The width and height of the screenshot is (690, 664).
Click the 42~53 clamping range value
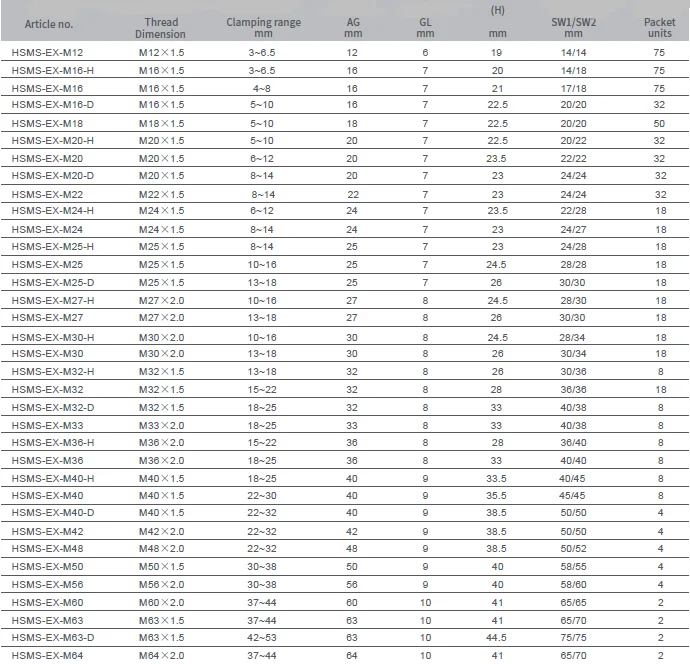(x=263, y=637)
